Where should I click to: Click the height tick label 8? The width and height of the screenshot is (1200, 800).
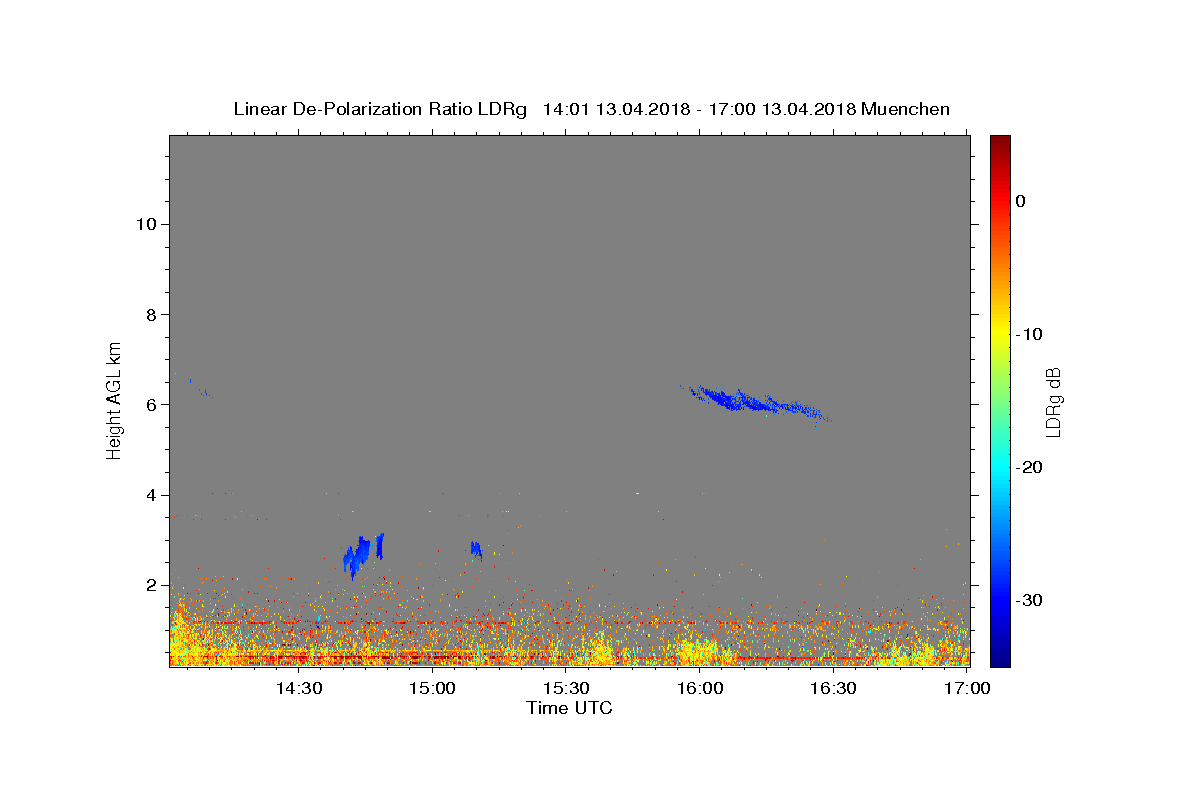149,314
